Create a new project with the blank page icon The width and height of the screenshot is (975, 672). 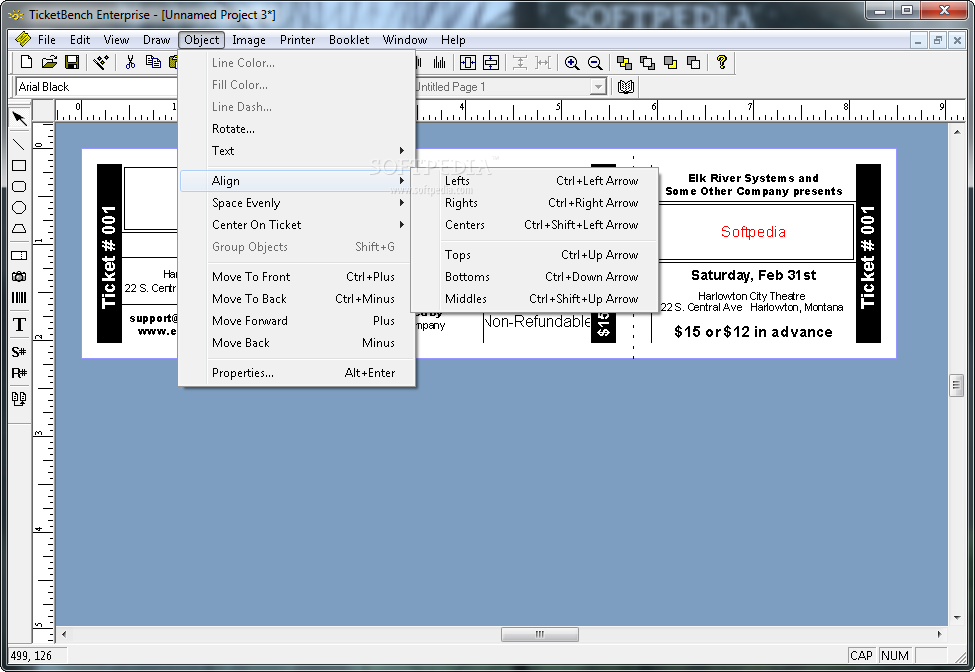[26, 62]
